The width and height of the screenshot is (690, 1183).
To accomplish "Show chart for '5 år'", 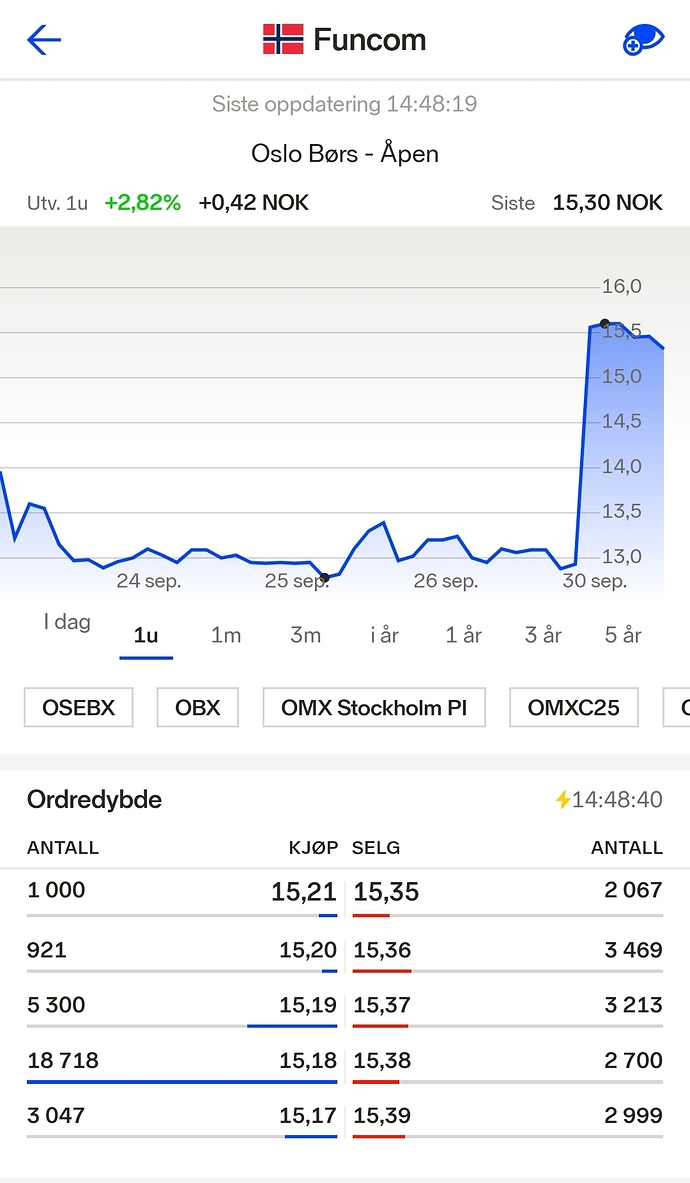I will (x=623, y=635).
